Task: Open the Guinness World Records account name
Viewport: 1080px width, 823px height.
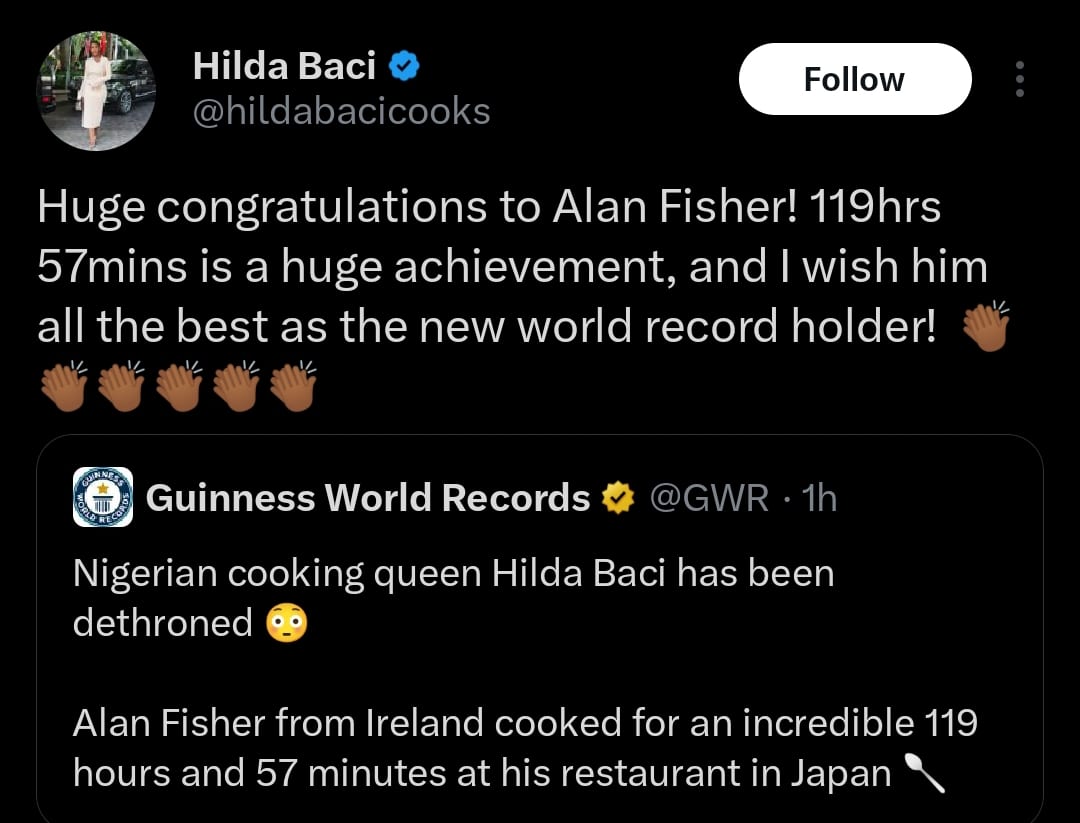Action: 368,497
